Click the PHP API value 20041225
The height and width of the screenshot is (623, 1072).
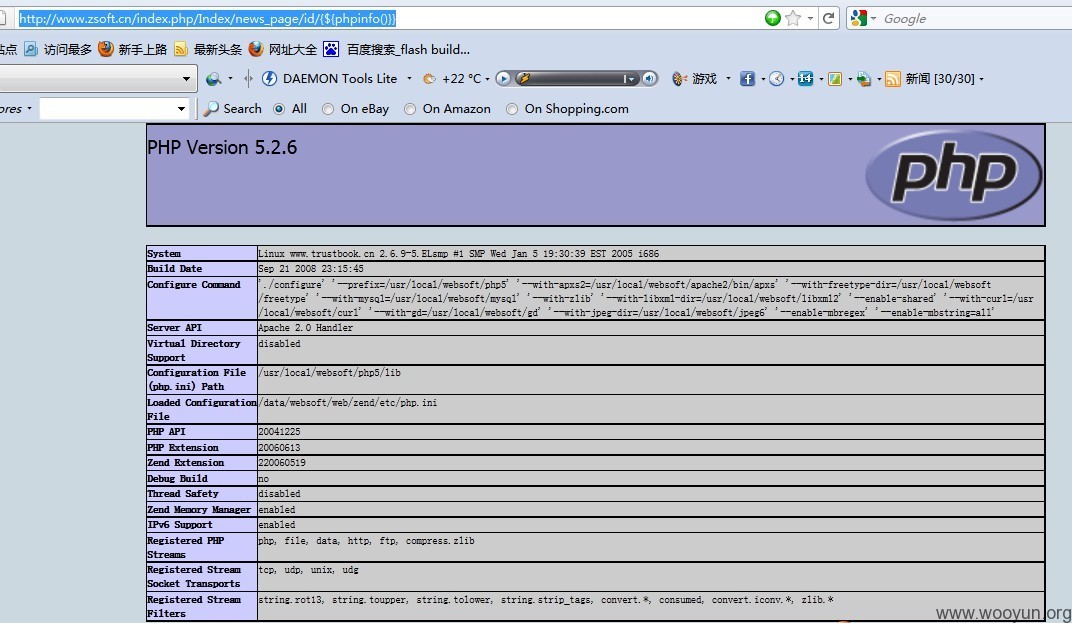279,432
